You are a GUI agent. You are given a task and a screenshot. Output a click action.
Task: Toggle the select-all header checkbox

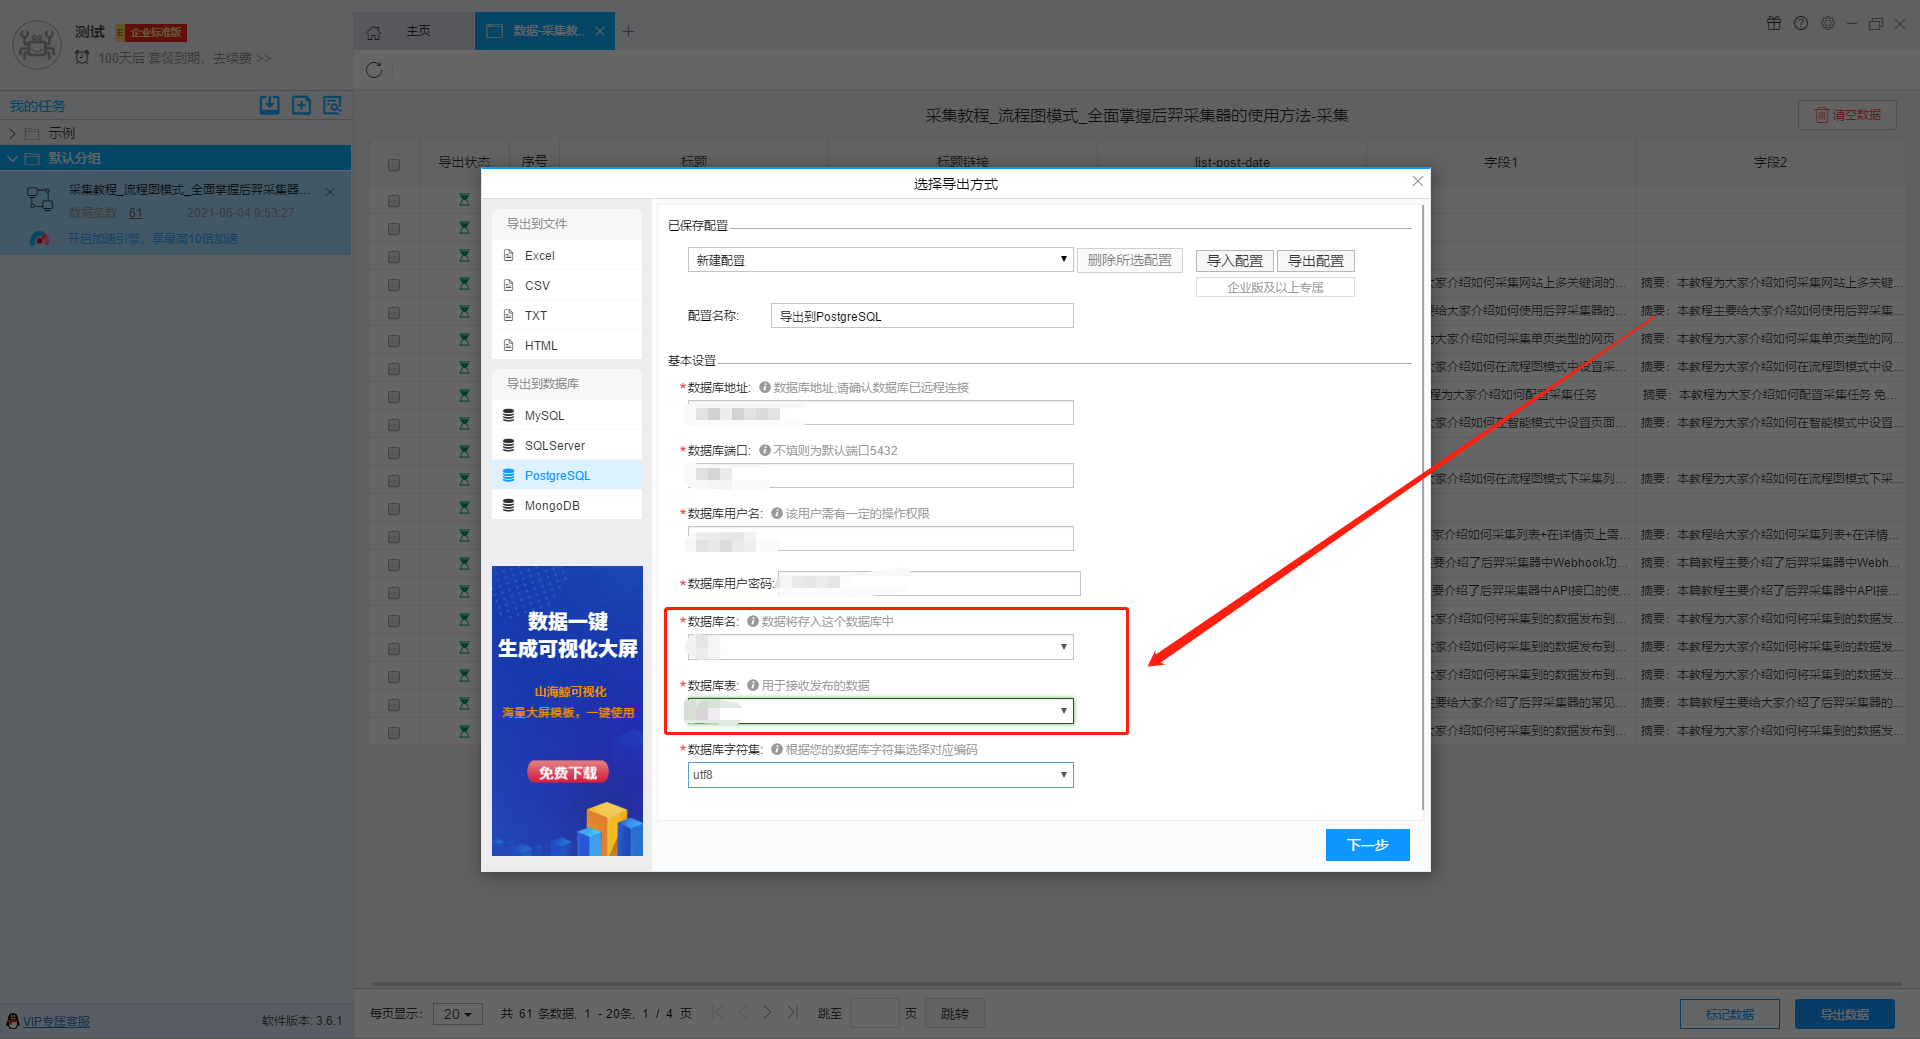point(394,165)
